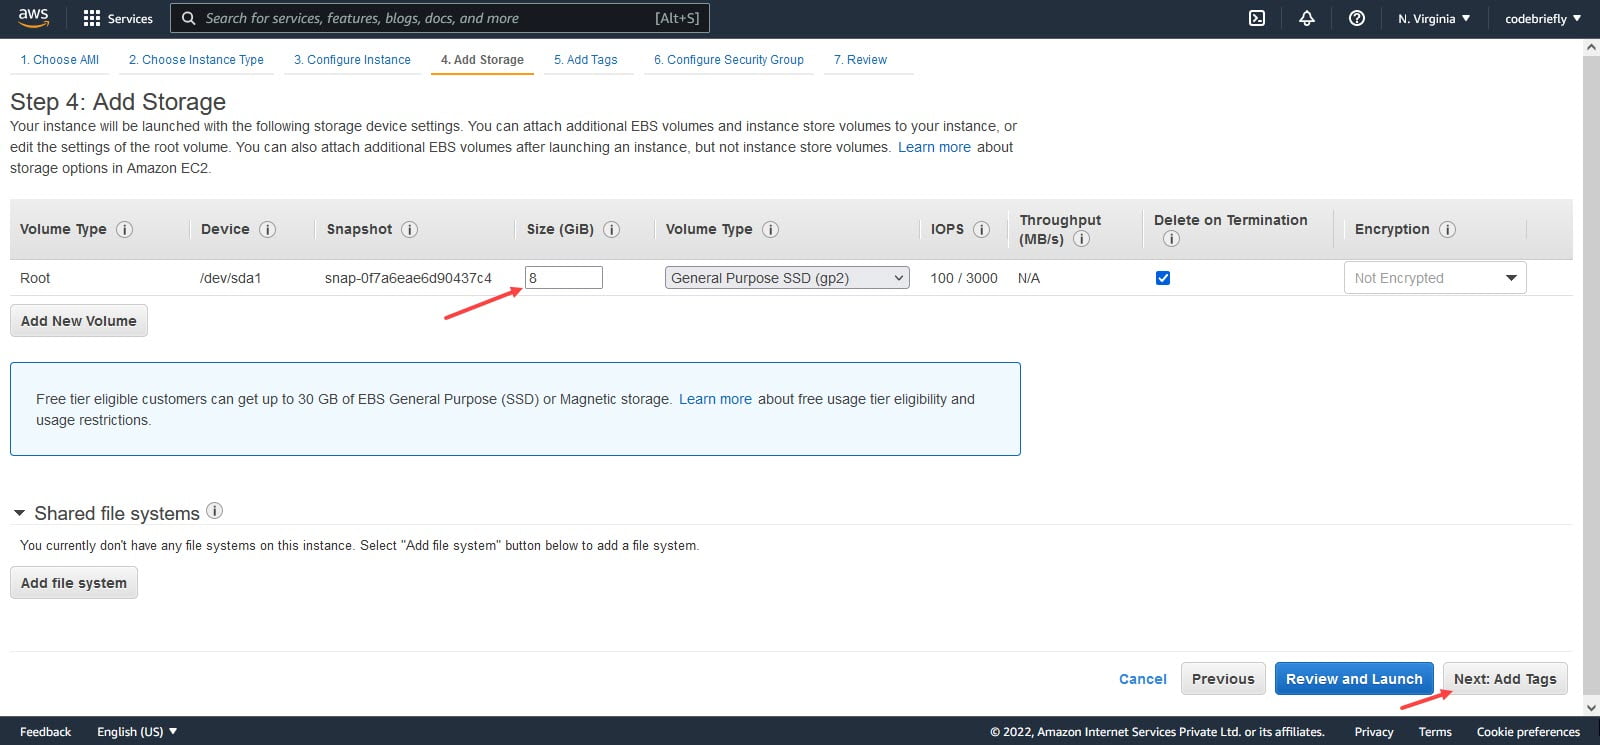Select the 4. Add Storage tab
This screenshot has height=745, width=1600.
pyautogui.click(x=482, y=60)
